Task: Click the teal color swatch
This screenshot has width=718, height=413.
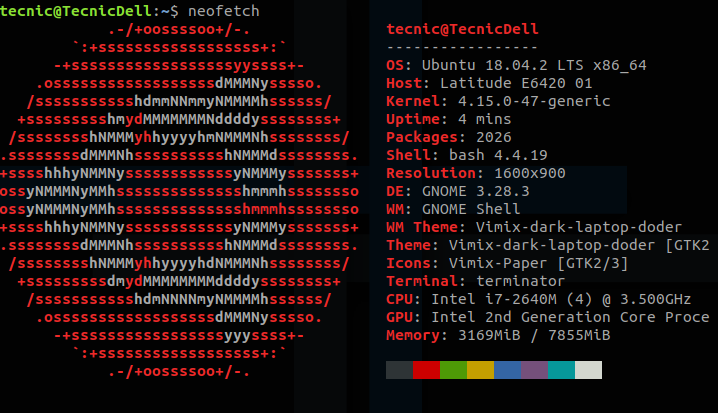Action: (x=561, y=370)
